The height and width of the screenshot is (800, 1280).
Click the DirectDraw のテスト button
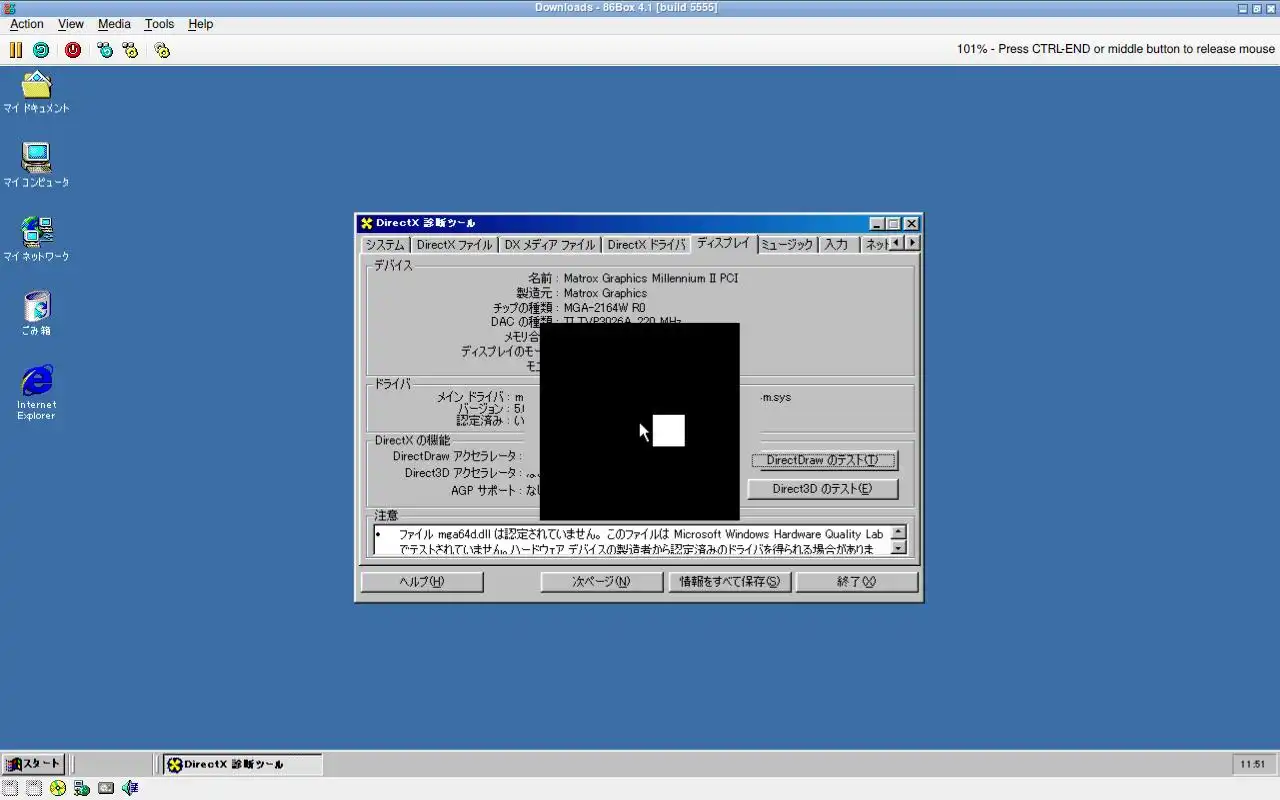(824, 460)
